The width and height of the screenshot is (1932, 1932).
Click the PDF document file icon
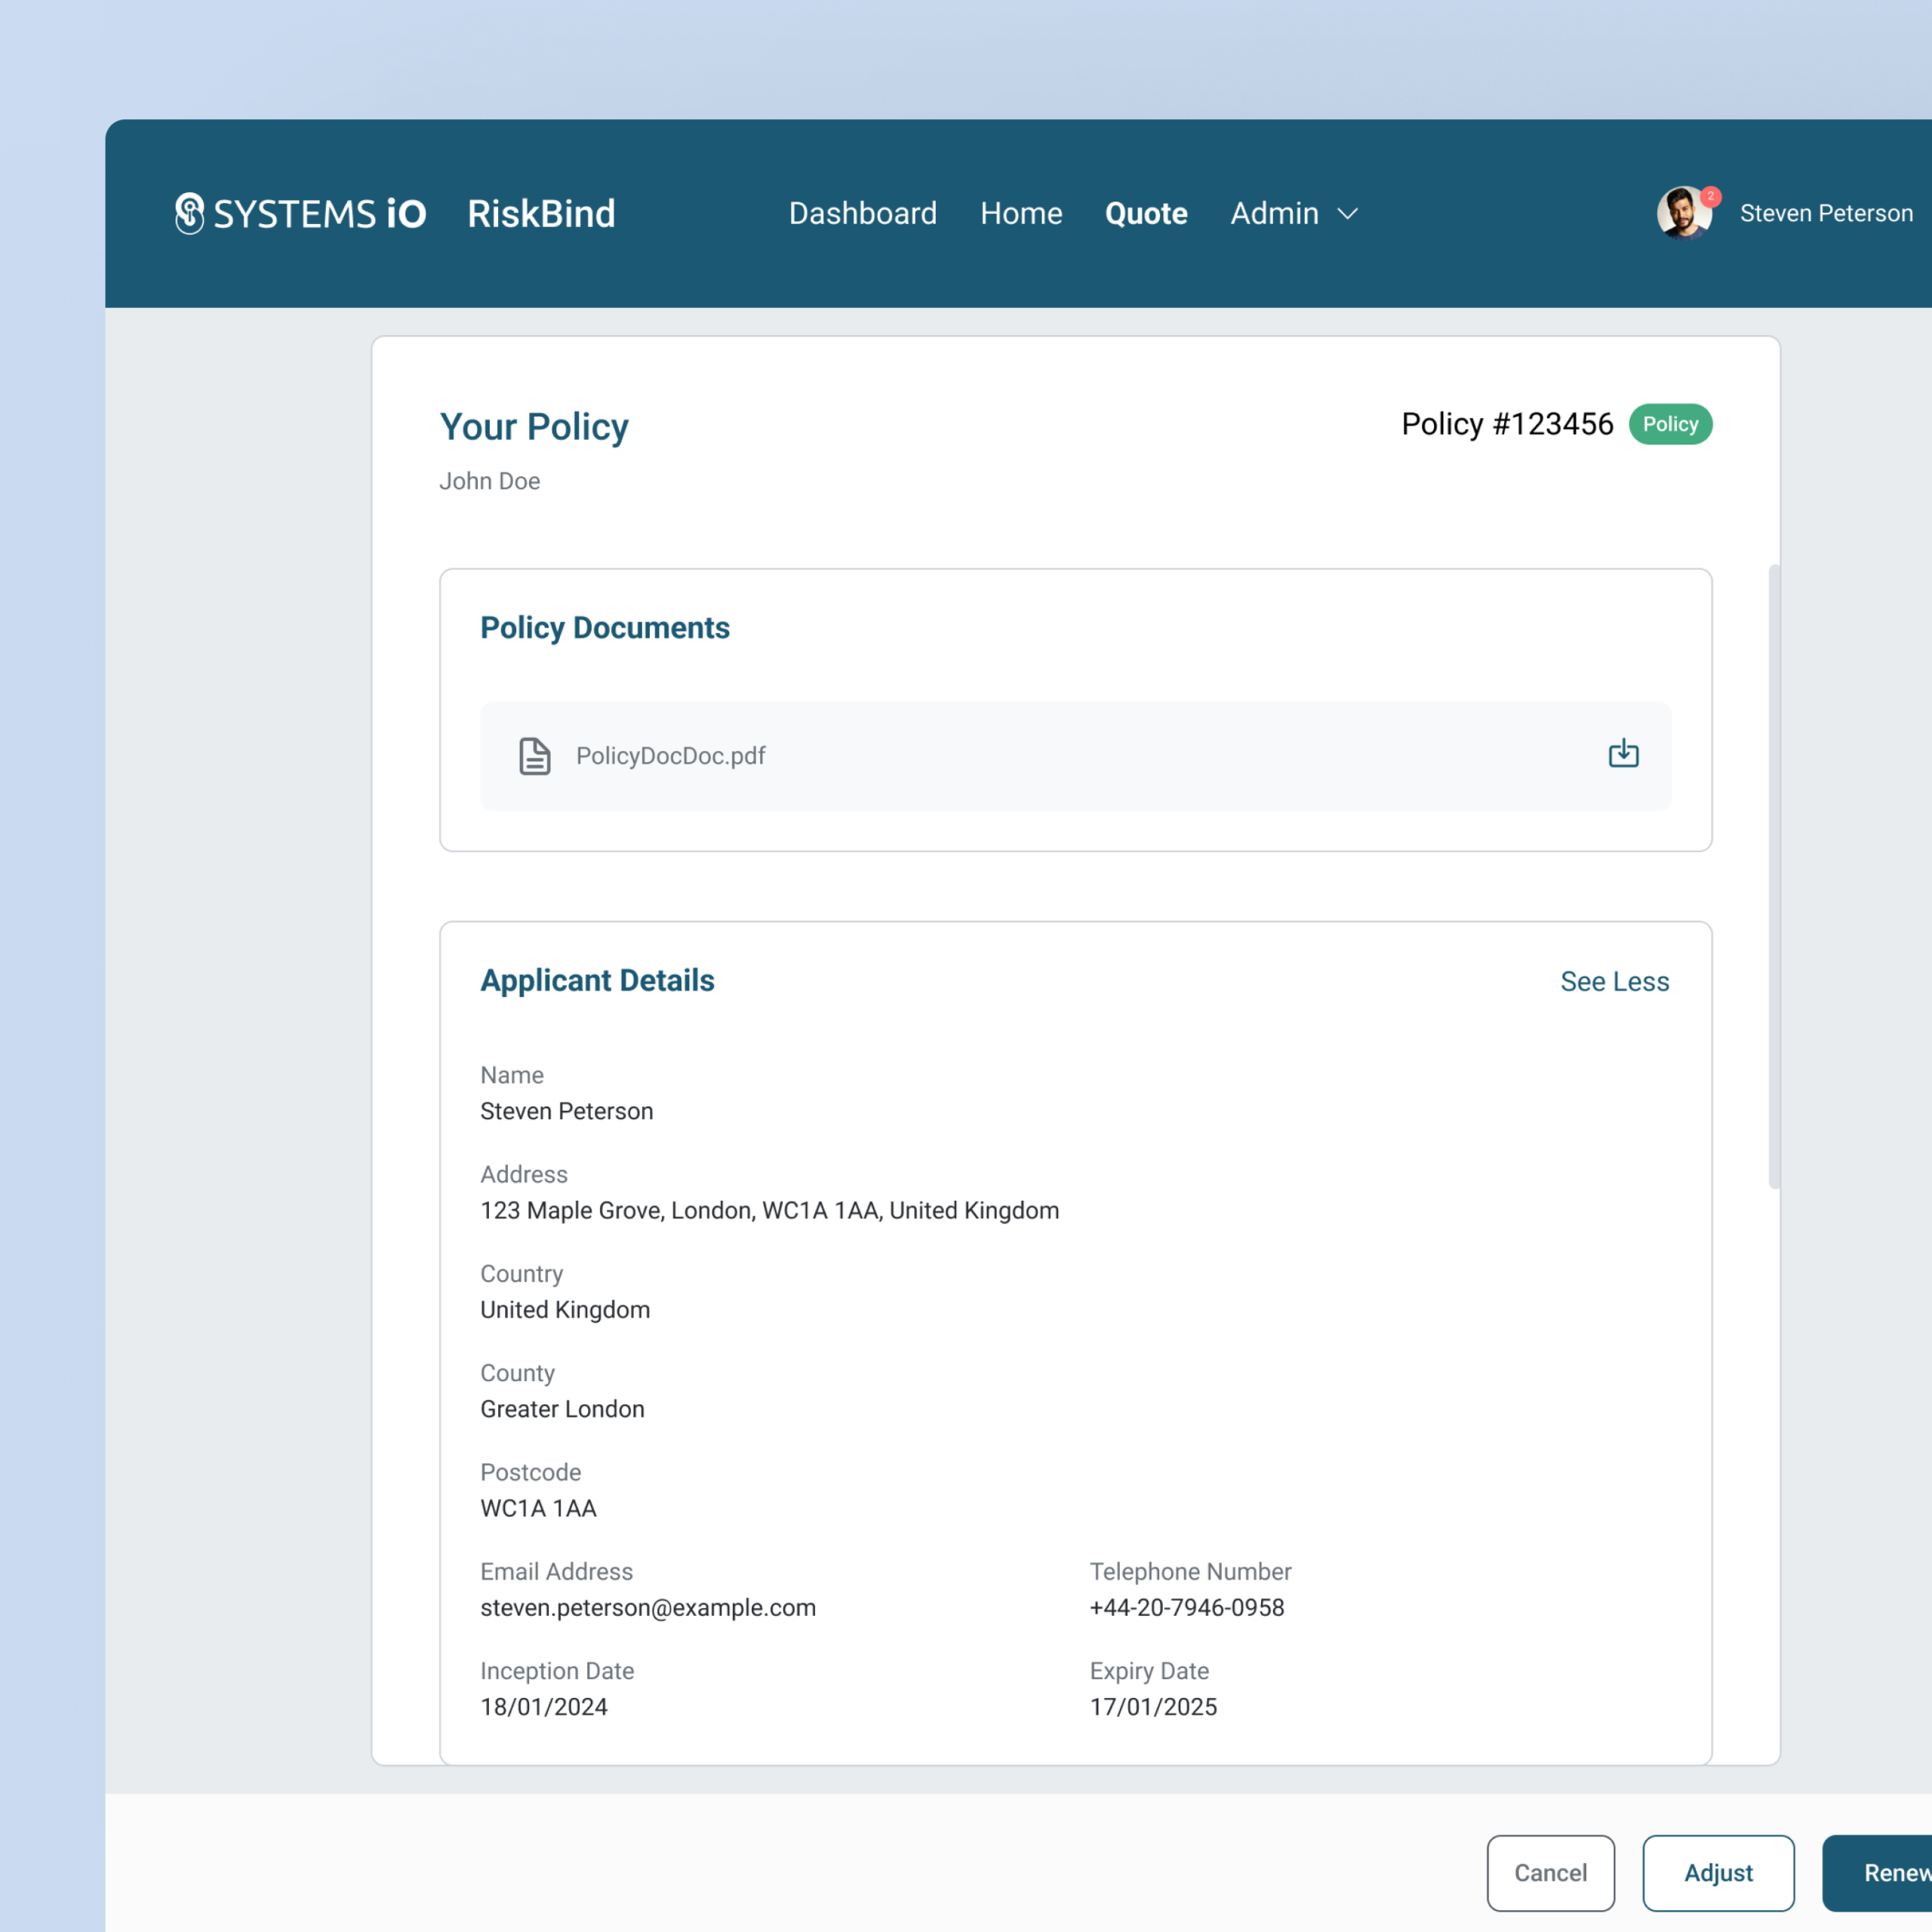534,756
